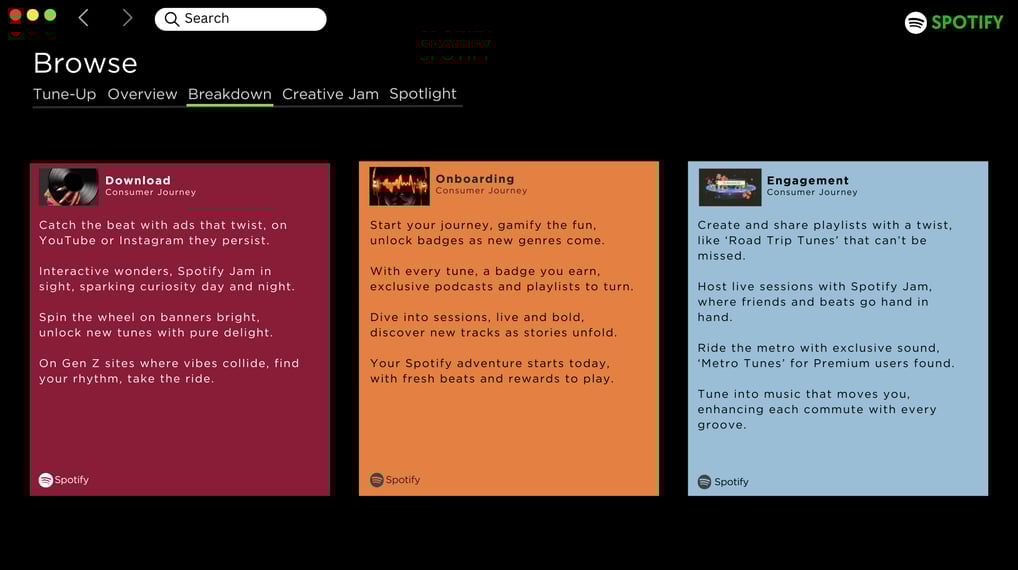Click the green maximize window button
Viewport: 1018px width, 570px height.
[50, 15]
